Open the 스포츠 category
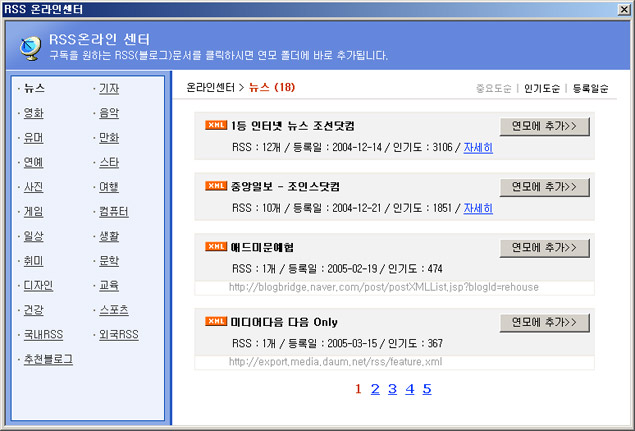 point(113,310)
